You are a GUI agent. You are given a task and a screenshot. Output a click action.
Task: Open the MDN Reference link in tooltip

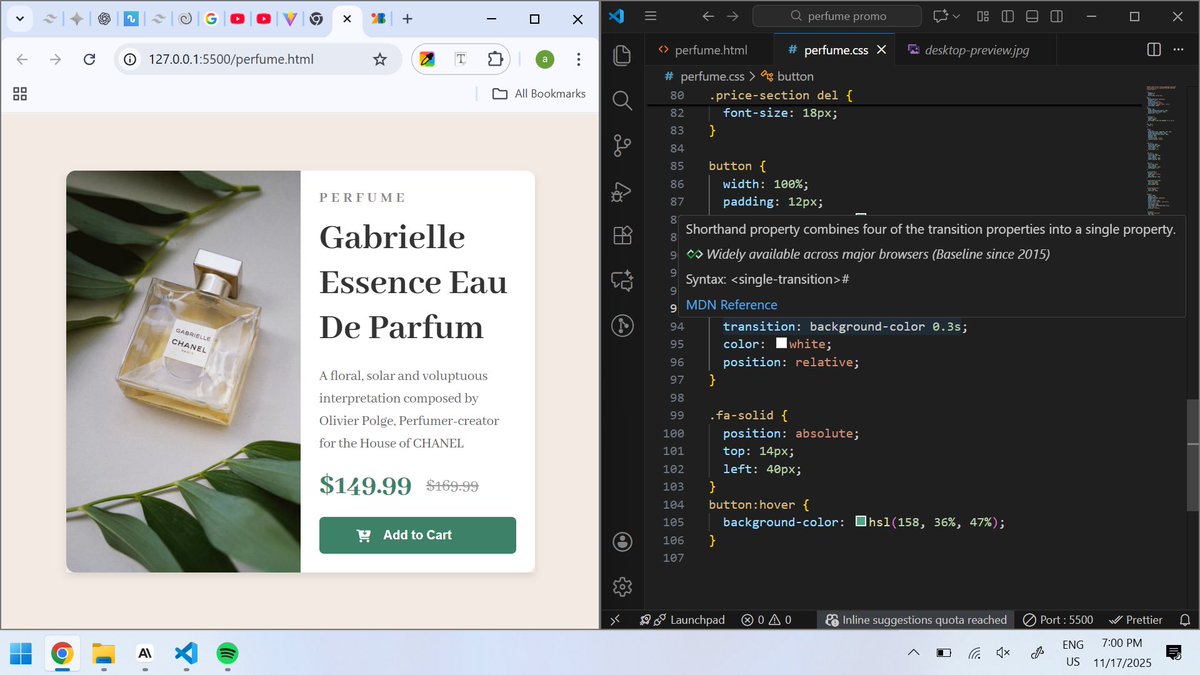tap(731, 305)
